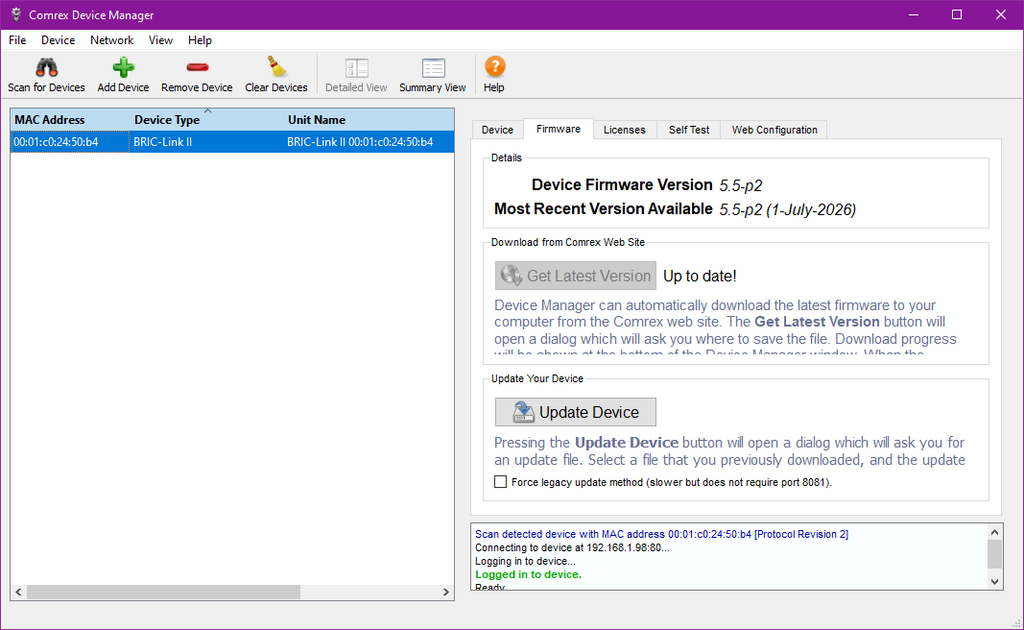Minimize the Comrex Device Manager window

click(913, 14)
